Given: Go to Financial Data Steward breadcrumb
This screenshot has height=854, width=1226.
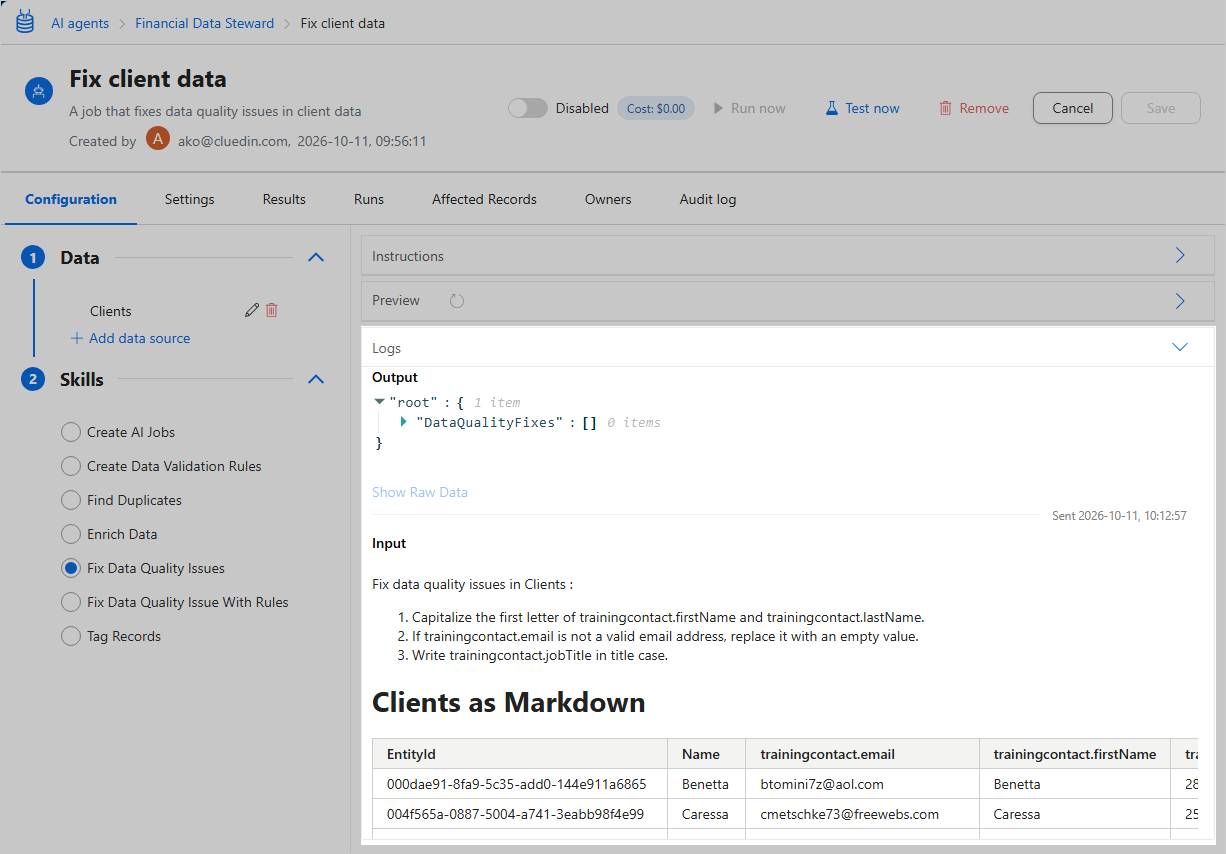Looking at the screenshot, I should pyautogui.click(x=204, y=23).
